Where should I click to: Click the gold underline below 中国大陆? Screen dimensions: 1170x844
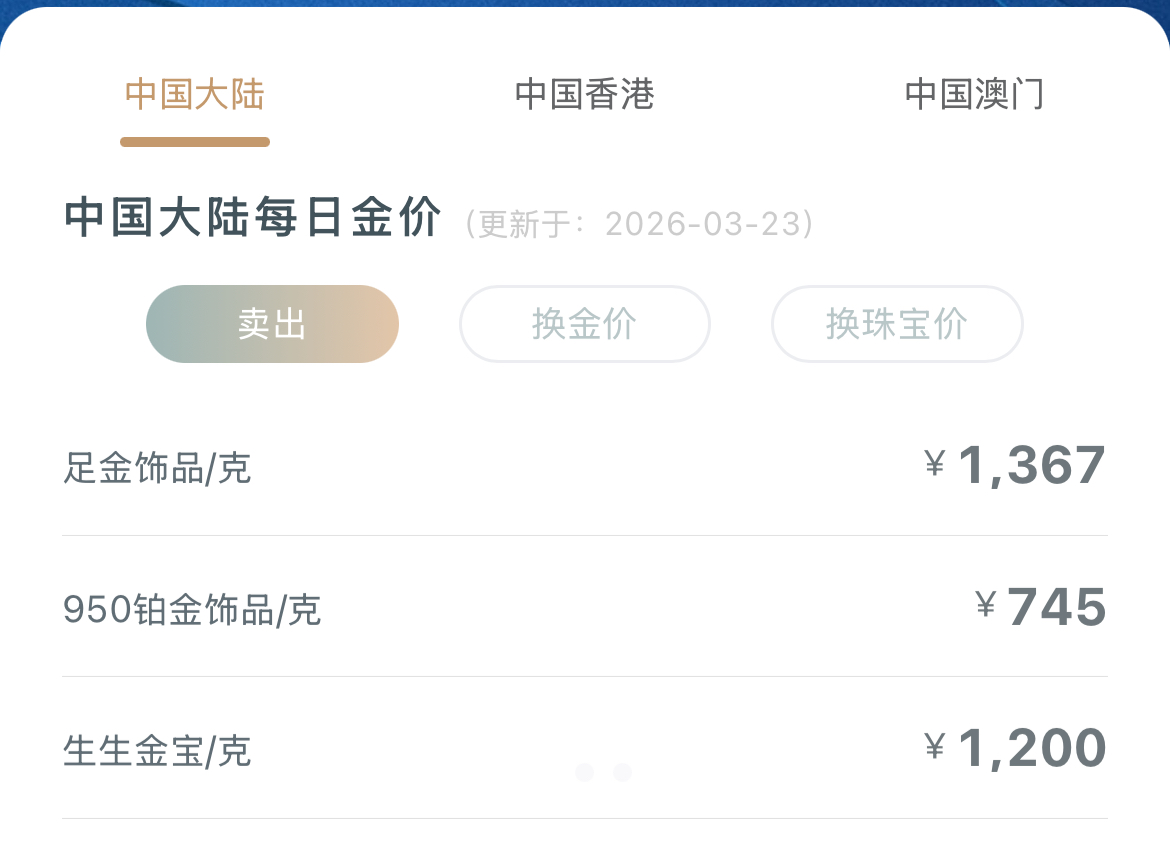tap(195, 142)
